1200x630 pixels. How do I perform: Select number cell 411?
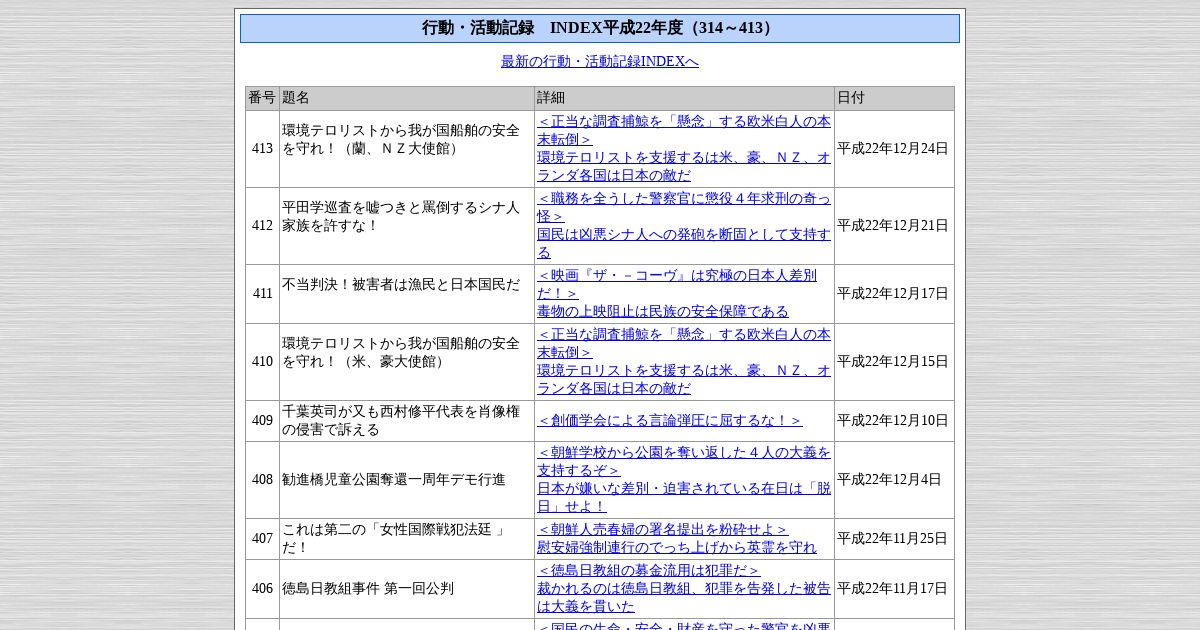pyautogui.click(x=262, y=294)
